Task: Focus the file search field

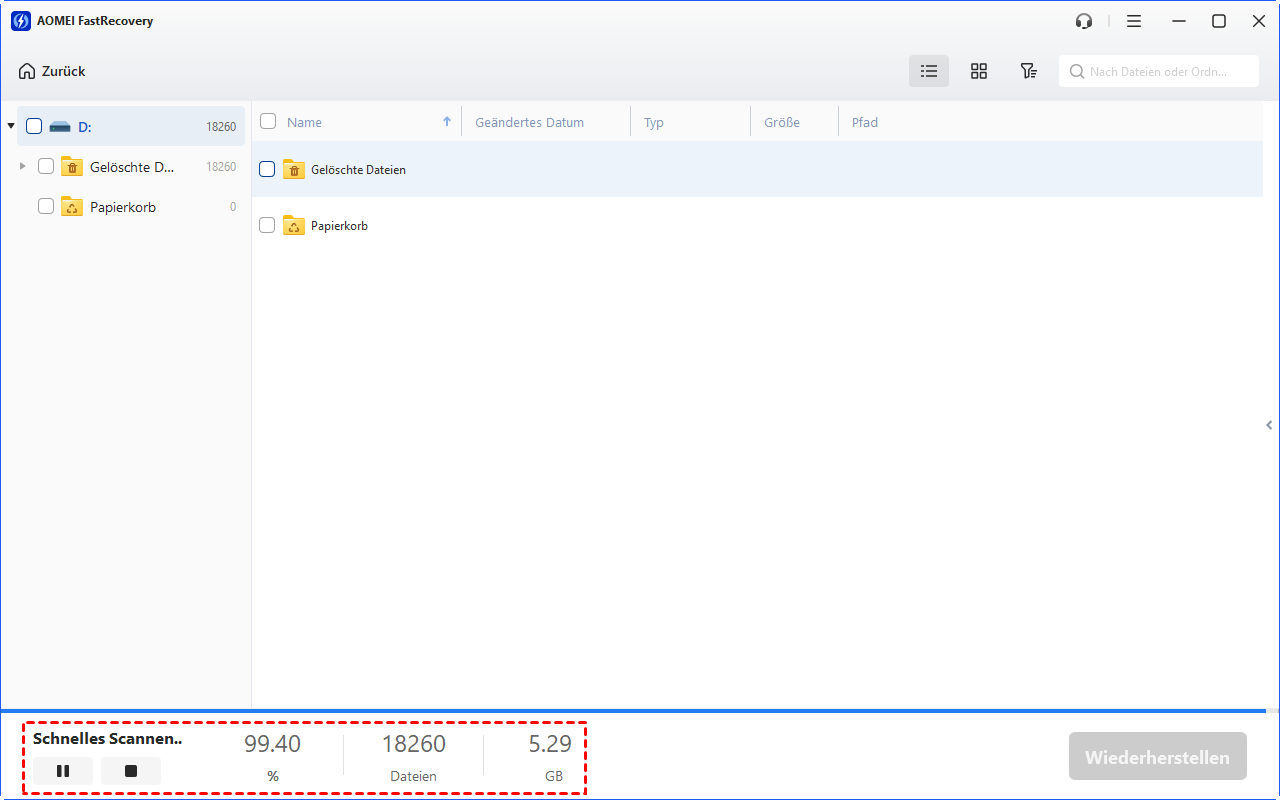Action: (1159, 71)
